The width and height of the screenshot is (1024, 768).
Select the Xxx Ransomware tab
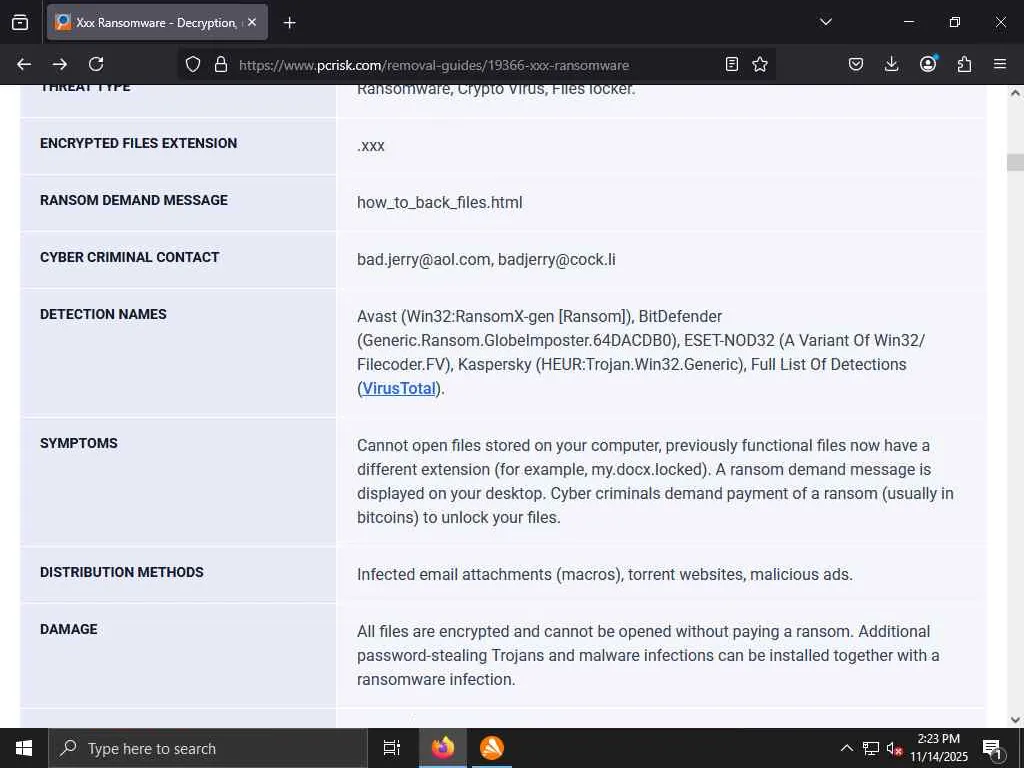(157, 22)
